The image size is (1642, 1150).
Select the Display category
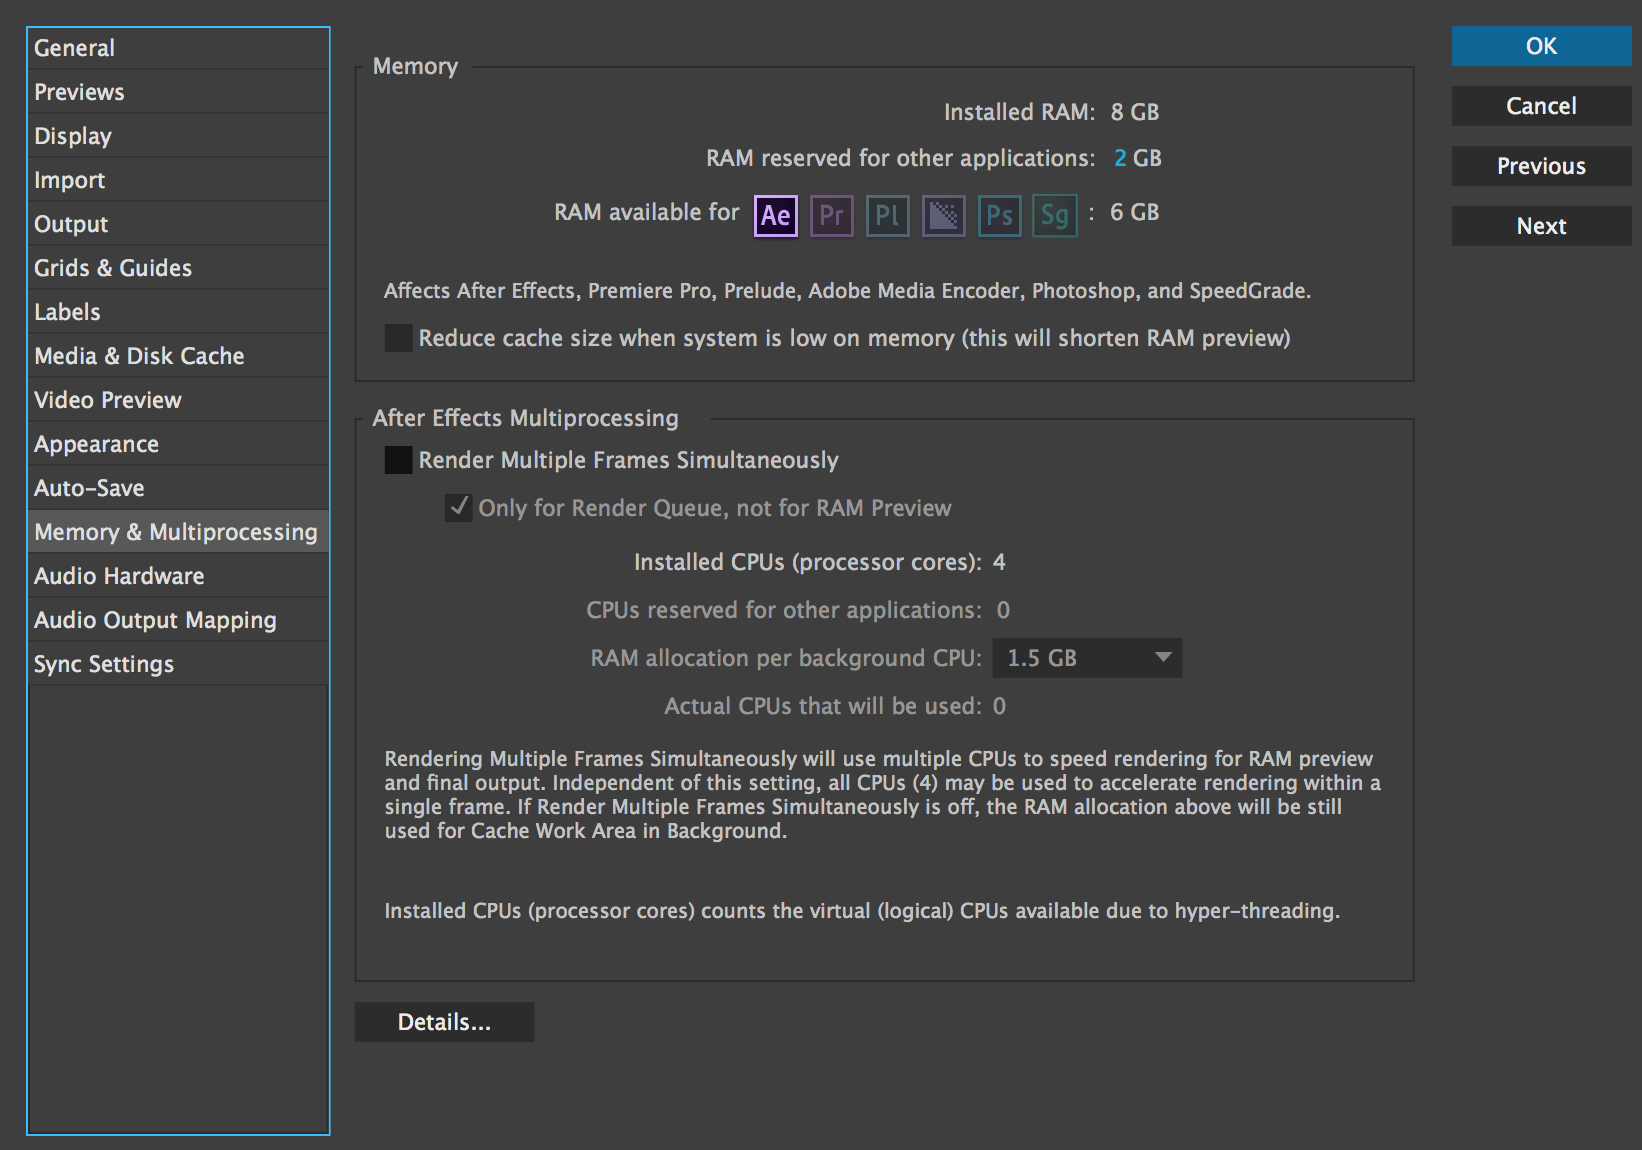click(x=178, y=136)
